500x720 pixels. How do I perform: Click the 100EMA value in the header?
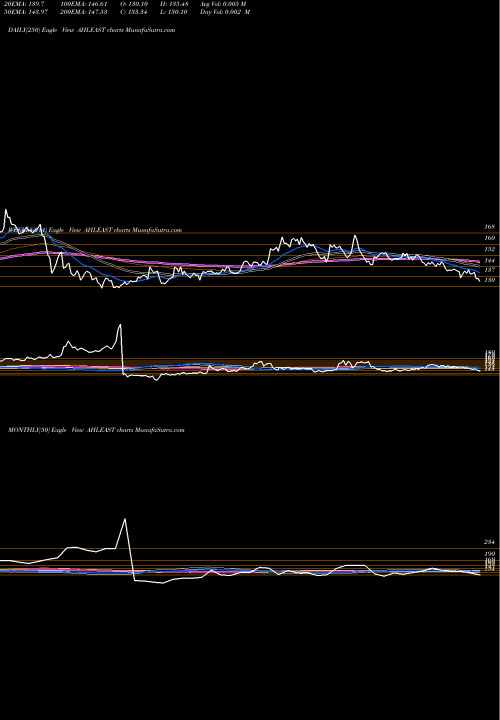pyautogui.click(x=86, y=4)
